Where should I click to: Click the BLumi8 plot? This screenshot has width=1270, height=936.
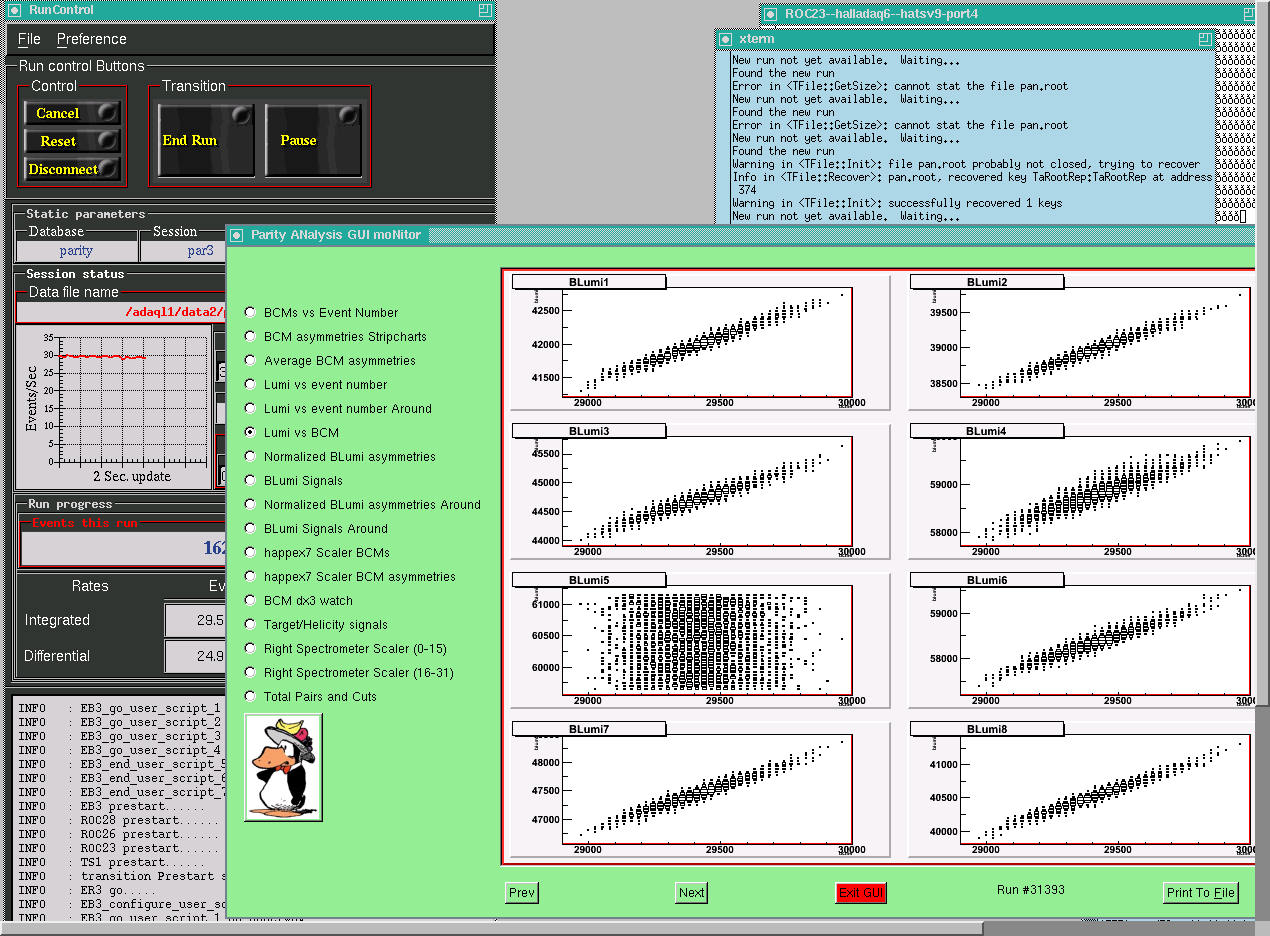click(x=1081, y=789)
